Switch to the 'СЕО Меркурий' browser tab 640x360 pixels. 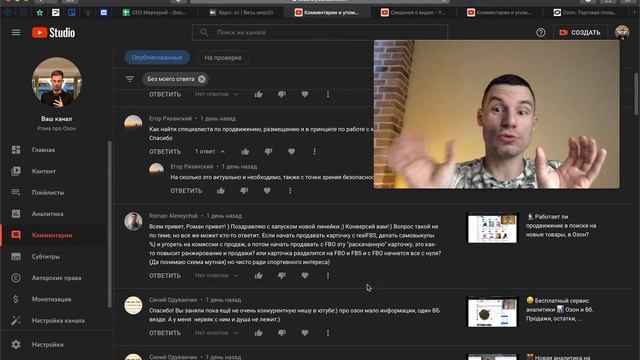coord(154,13)
